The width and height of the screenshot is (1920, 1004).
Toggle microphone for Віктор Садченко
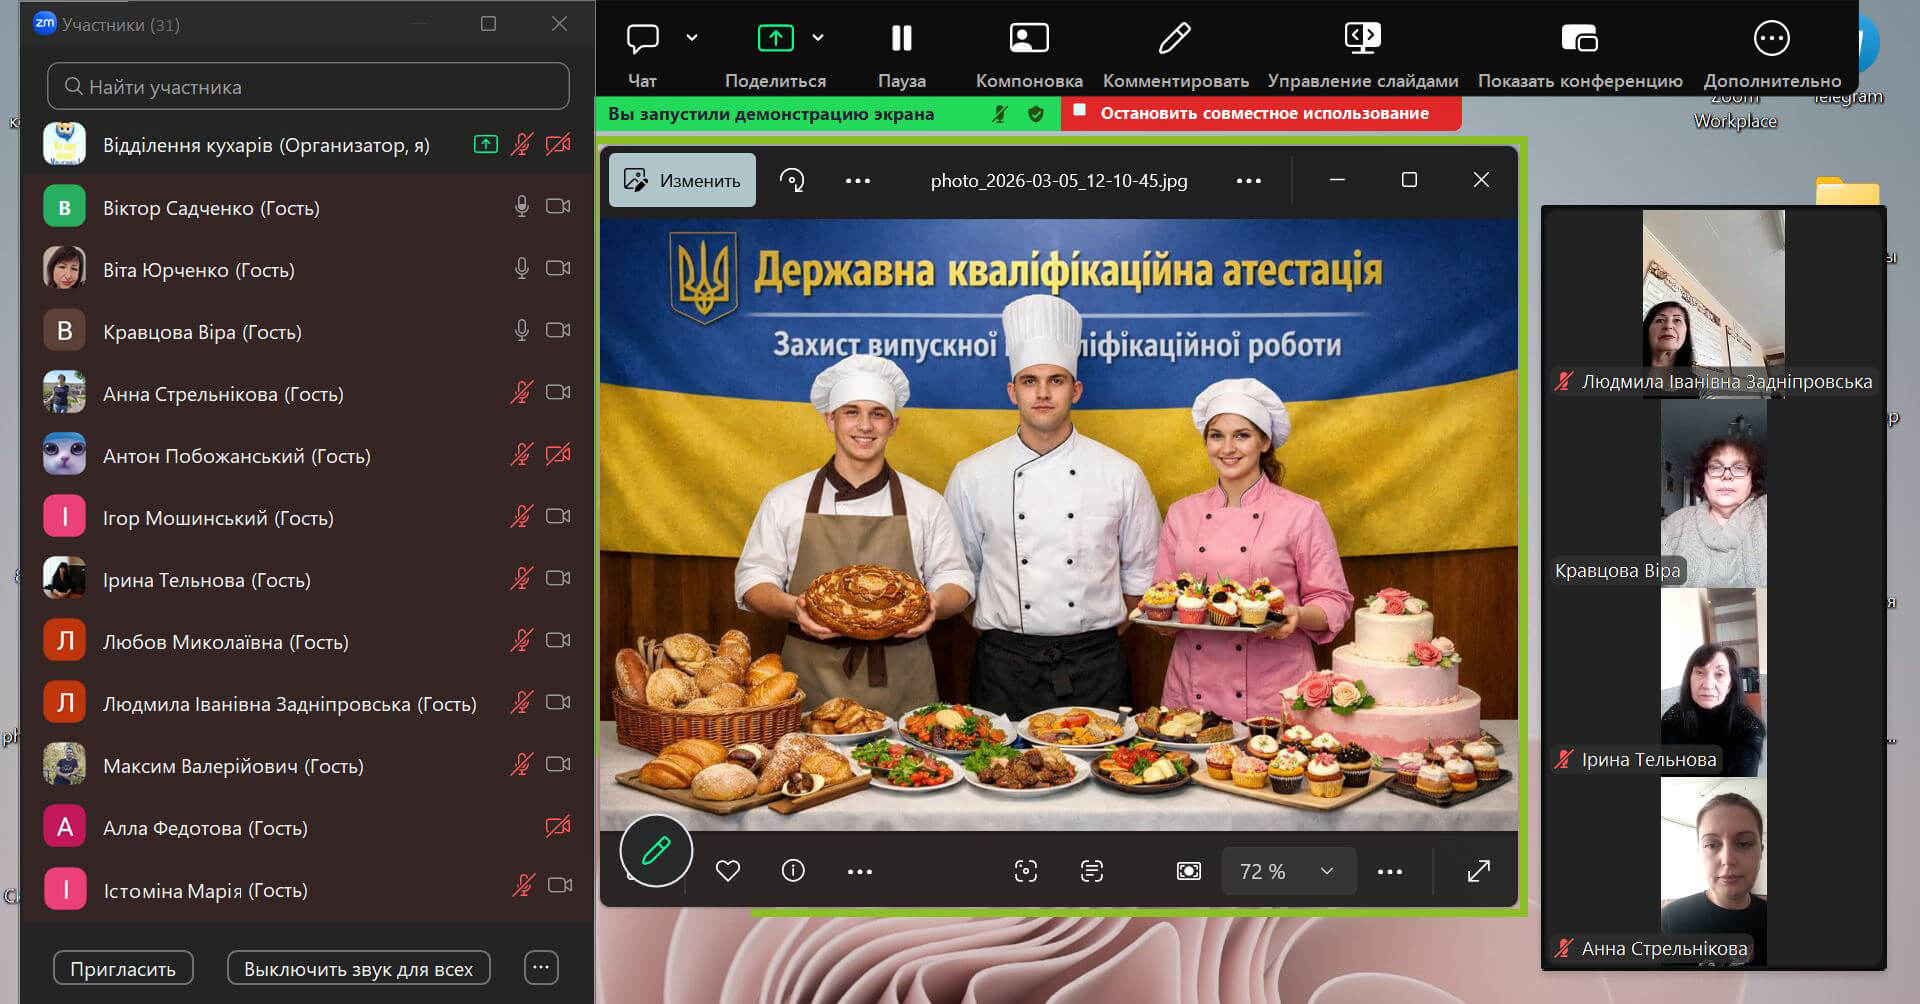point(521,207)
